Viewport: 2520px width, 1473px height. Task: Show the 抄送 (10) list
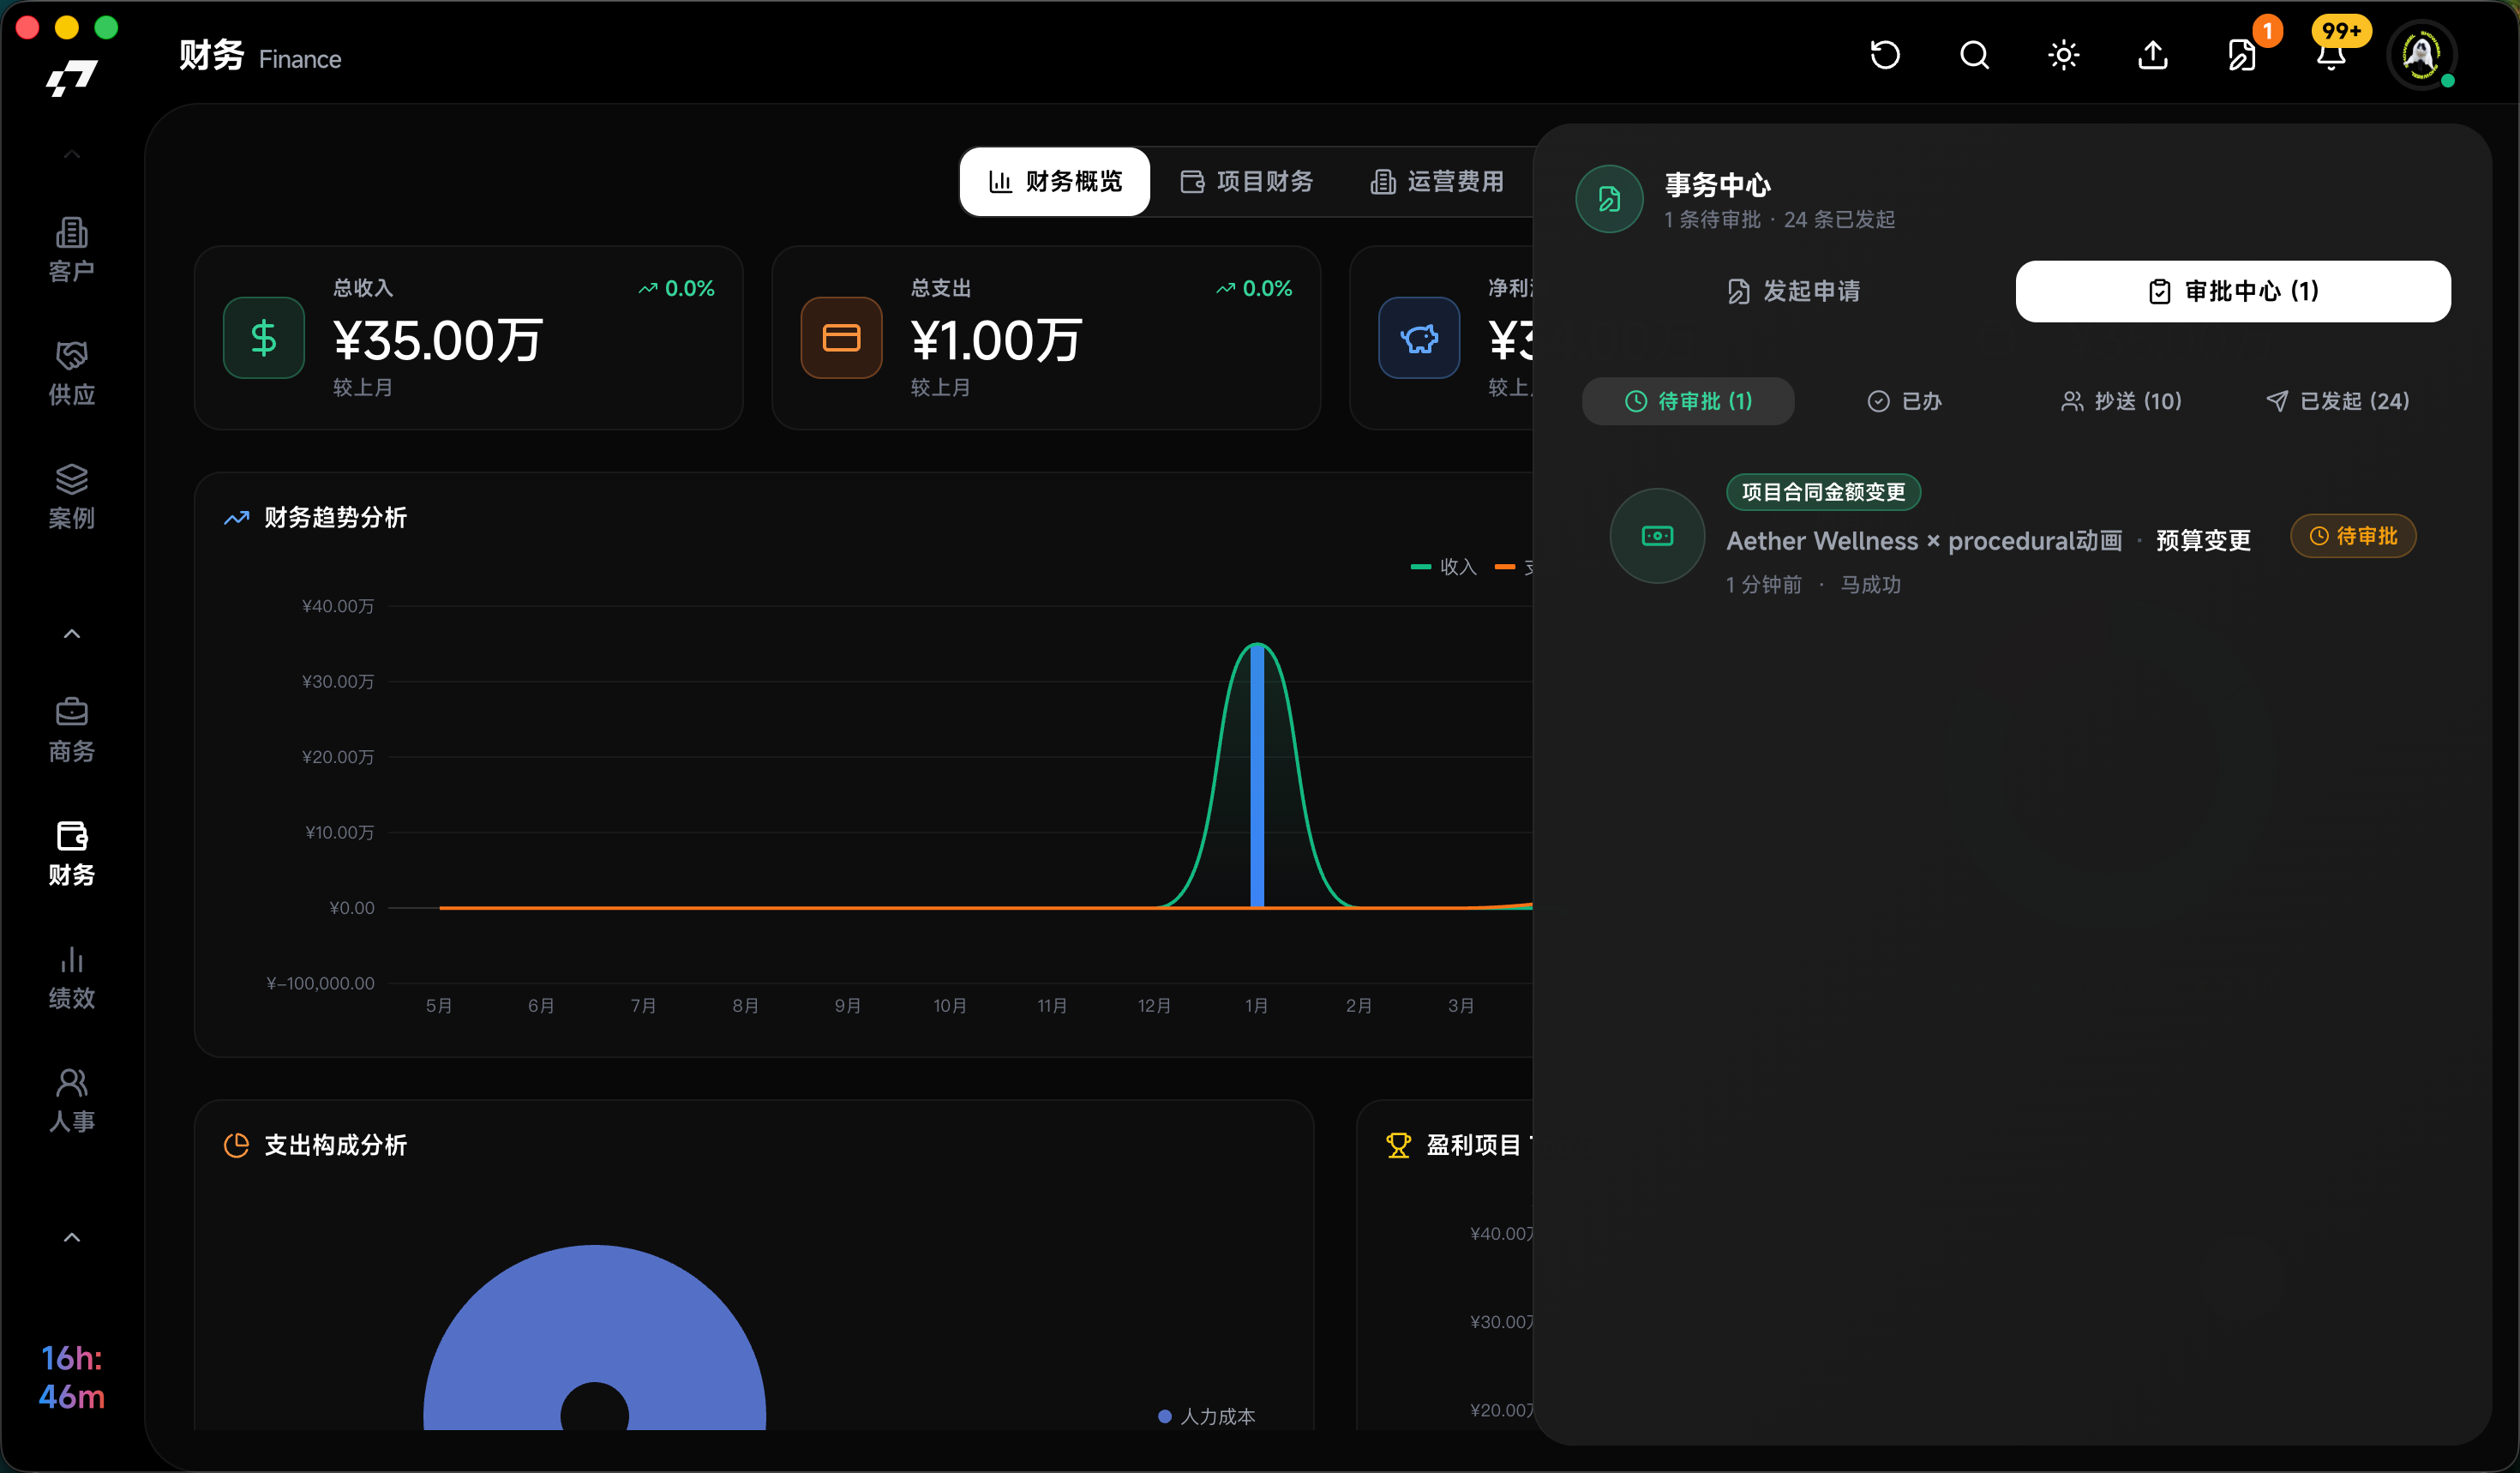tap(2121, 401)
